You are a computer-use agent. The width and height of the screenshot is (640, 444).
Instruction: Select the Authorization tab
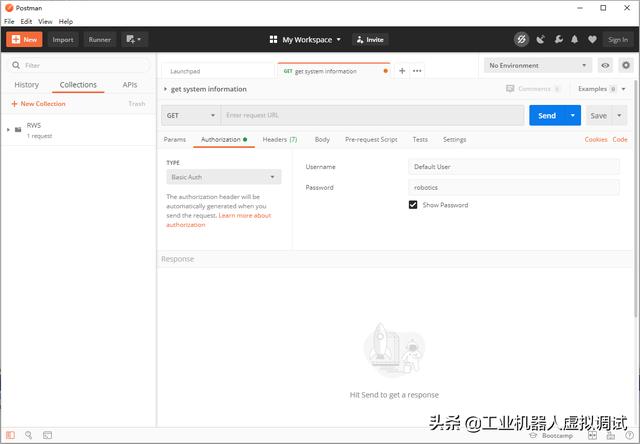point(224,140)
